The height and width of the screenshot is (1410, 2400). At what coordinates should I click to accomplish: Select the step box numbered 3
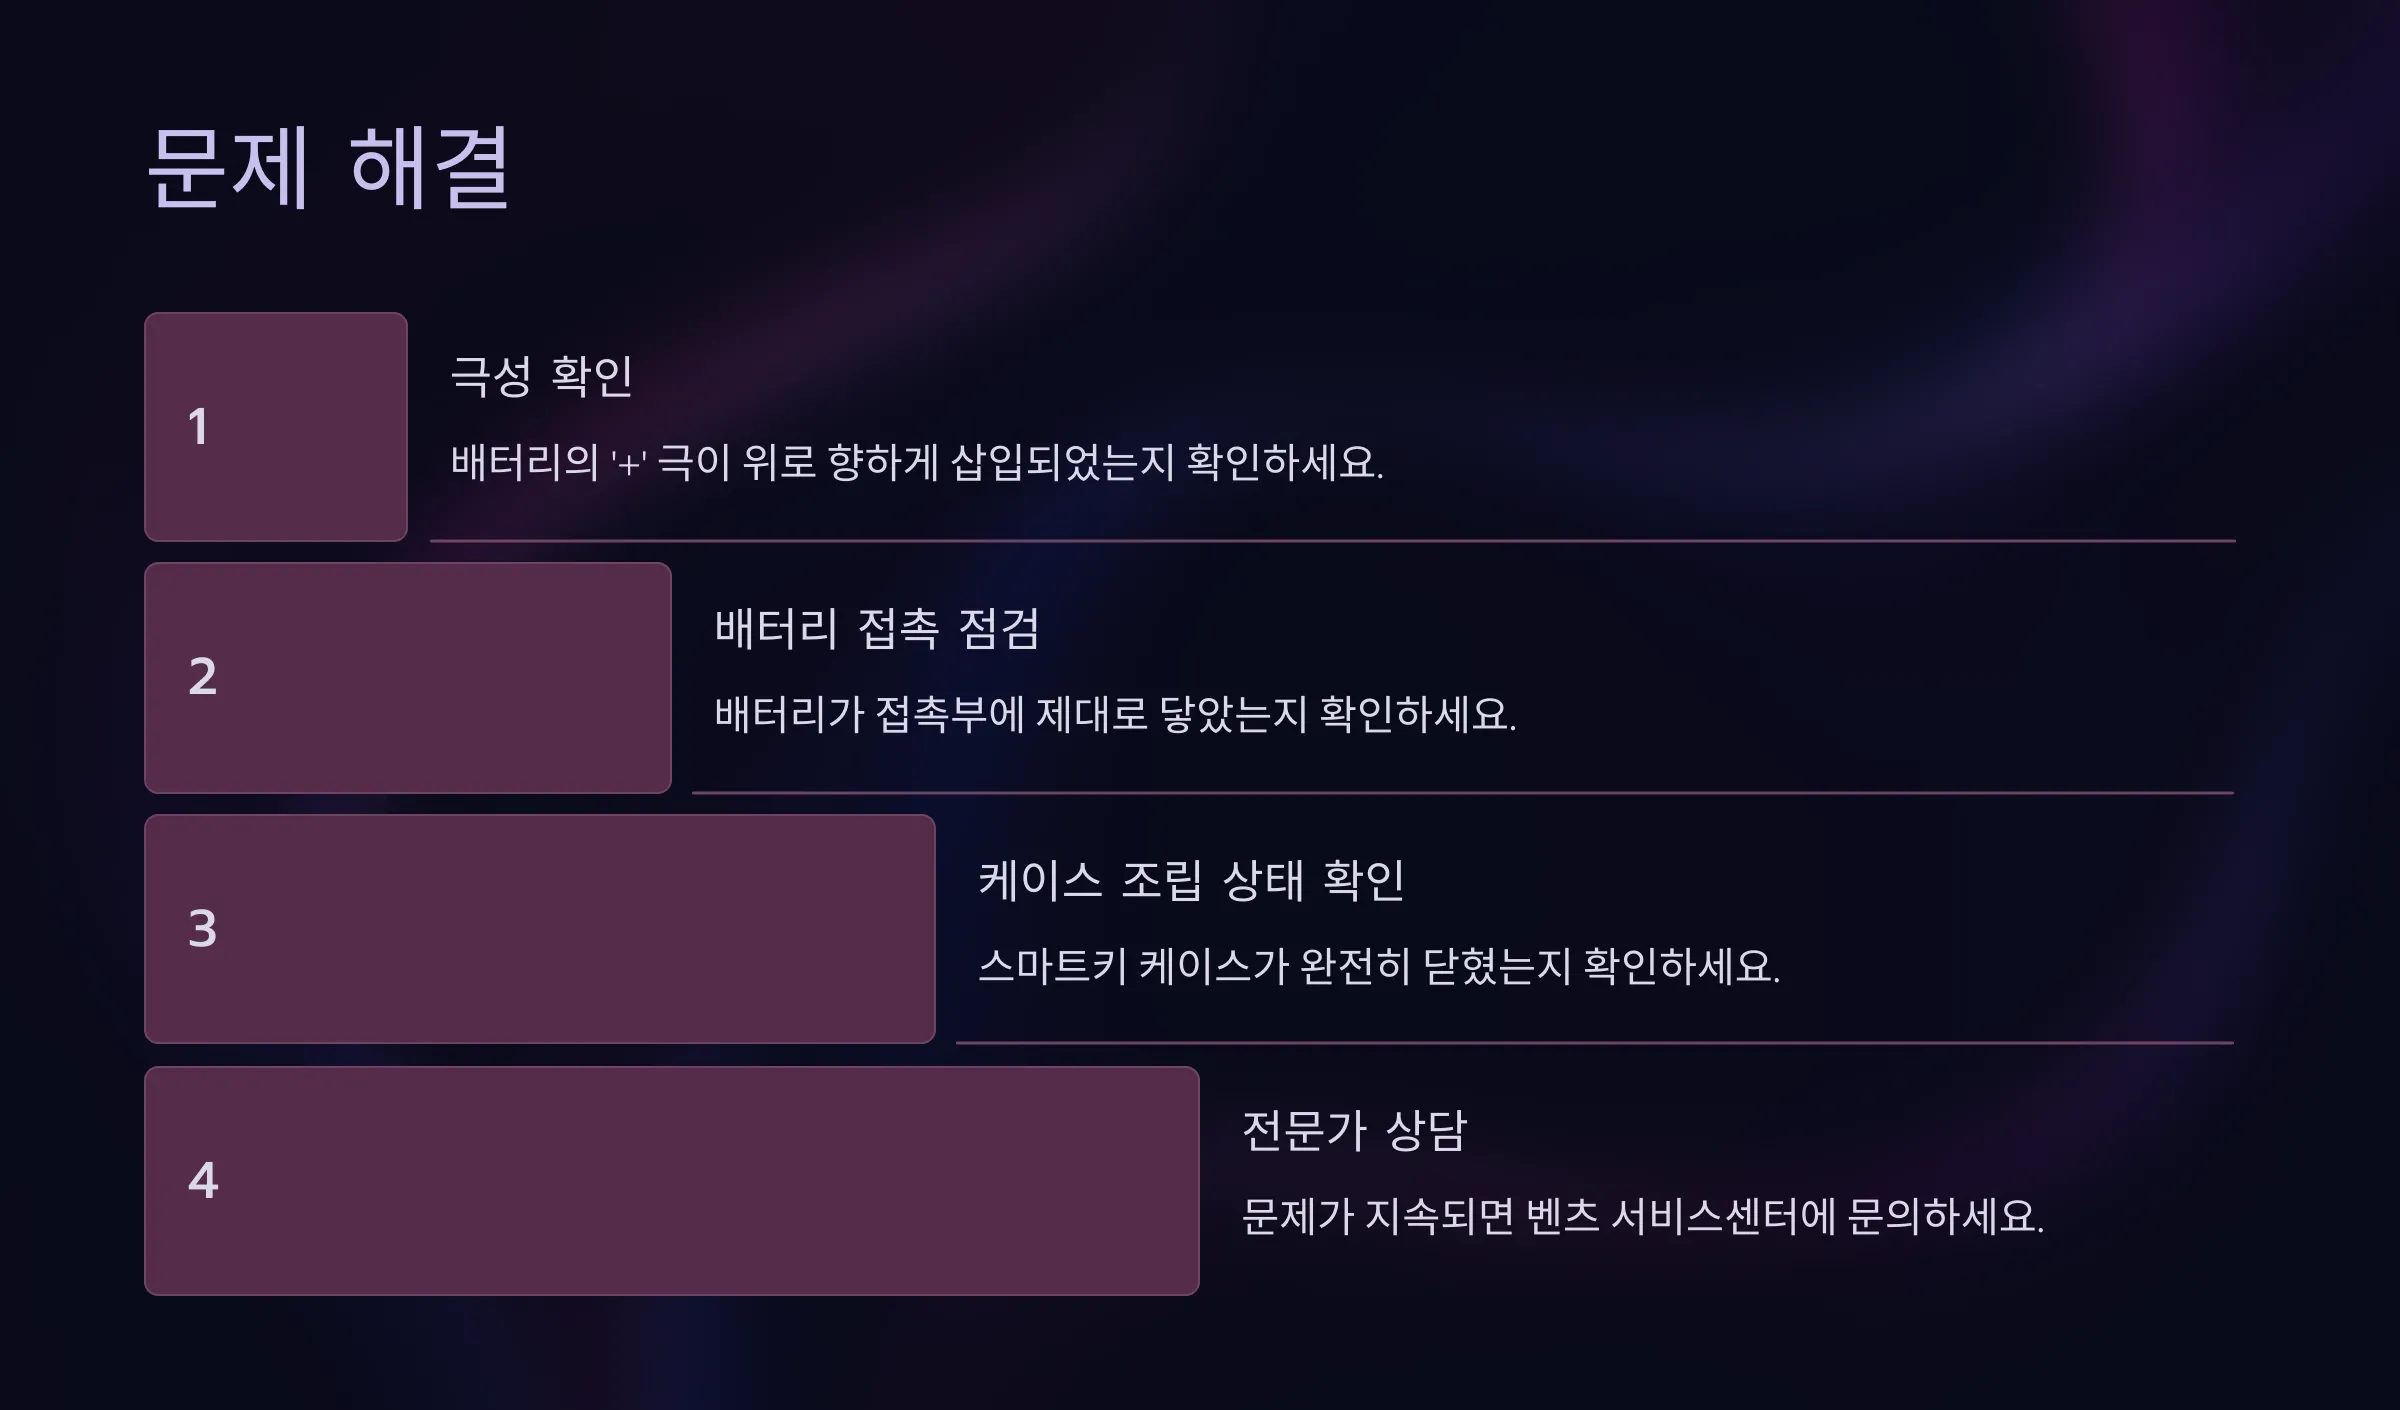(x=540, y=929)
